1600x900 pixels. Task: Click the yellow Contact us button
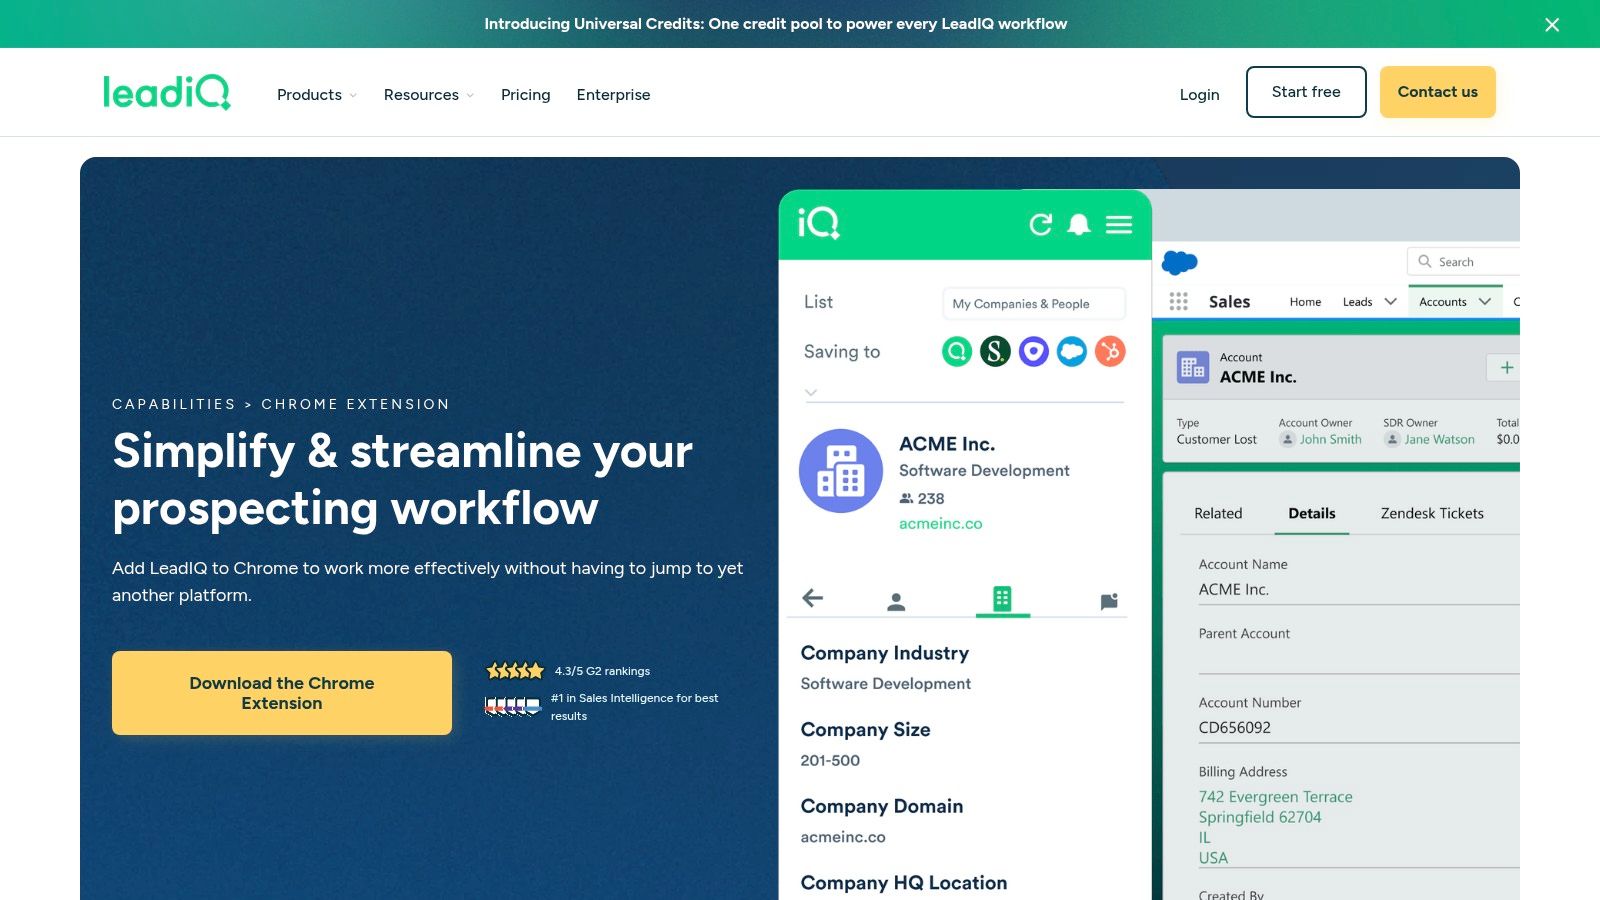pyautogui.click(x=1437, y=91)
